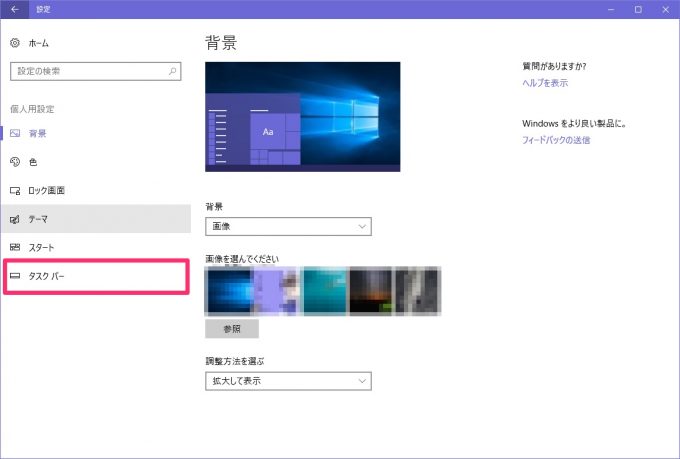Click the 背景 picture icon in sidebar
The width and height of the screenshot is (680, 459).
(x=15, y=133)
